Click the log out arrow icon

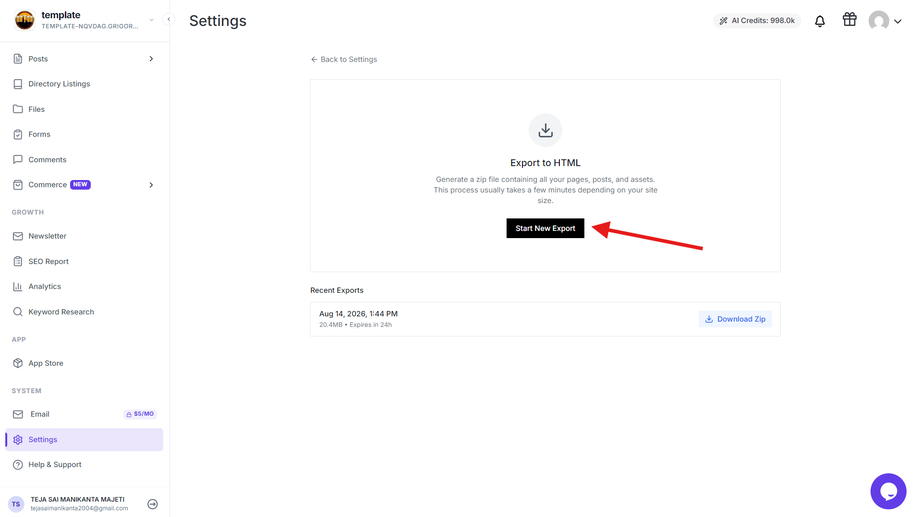click(x=153, y=504)
